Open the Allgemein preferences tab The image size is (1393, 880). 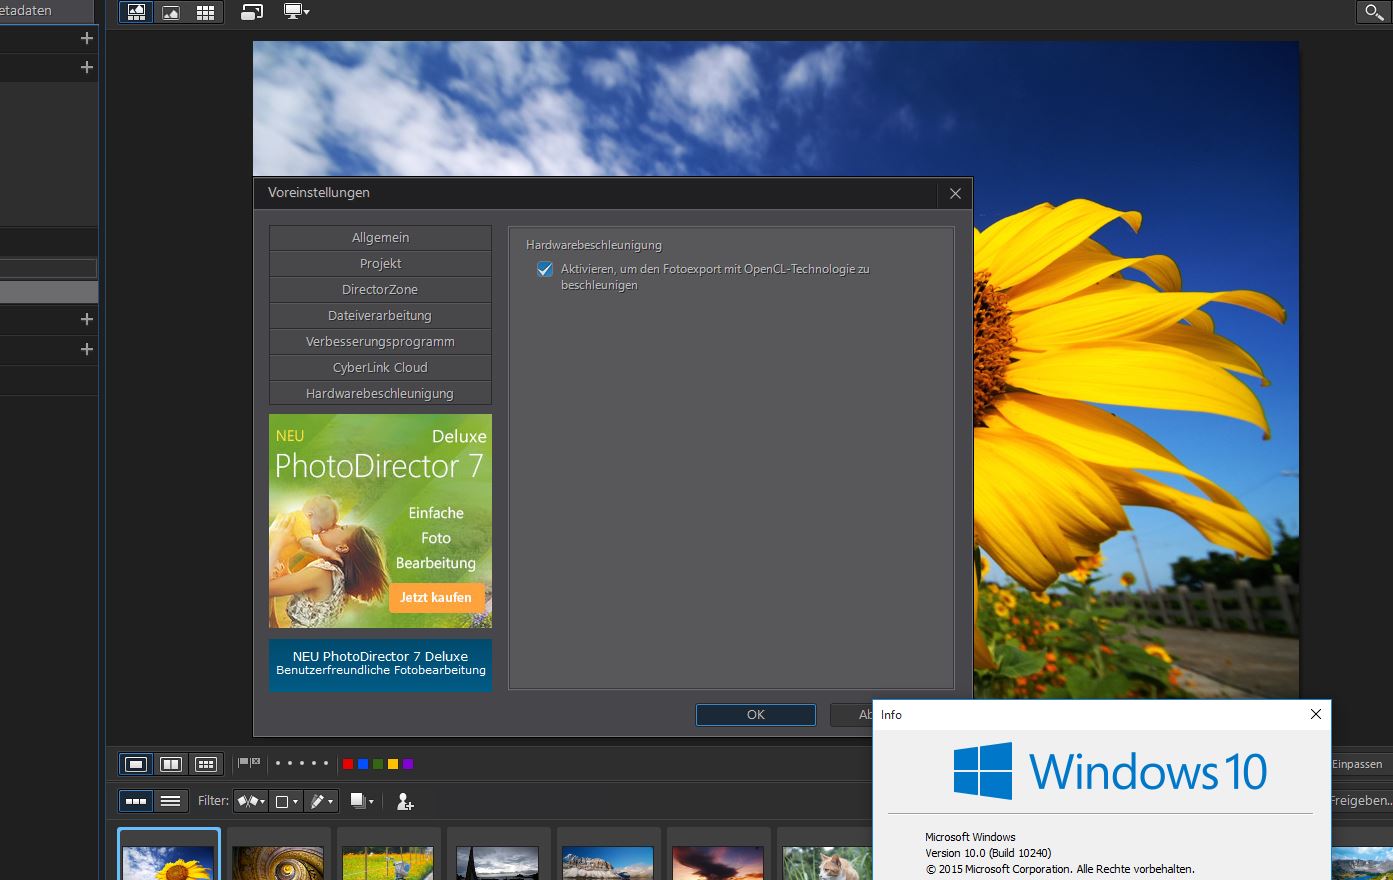click(x=380, y=238)
